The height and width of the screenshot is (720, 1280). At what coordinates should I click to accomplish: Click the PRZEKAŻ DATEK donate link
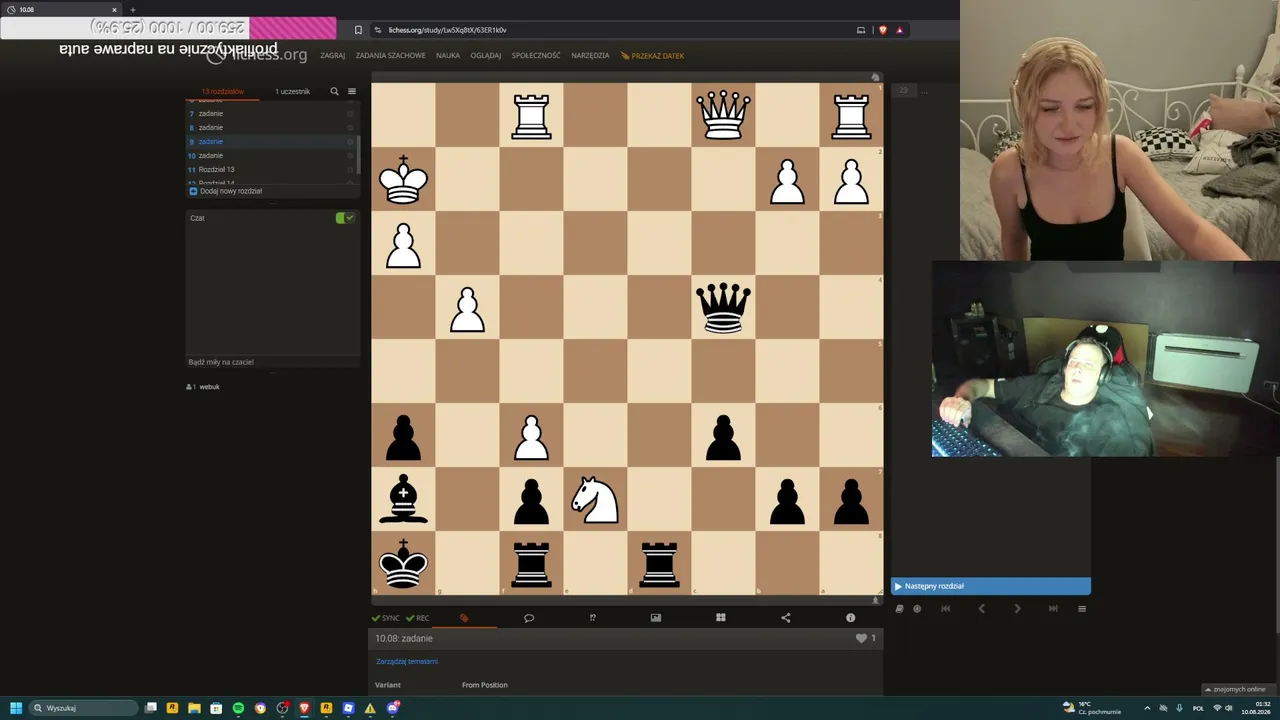point(652,56)
